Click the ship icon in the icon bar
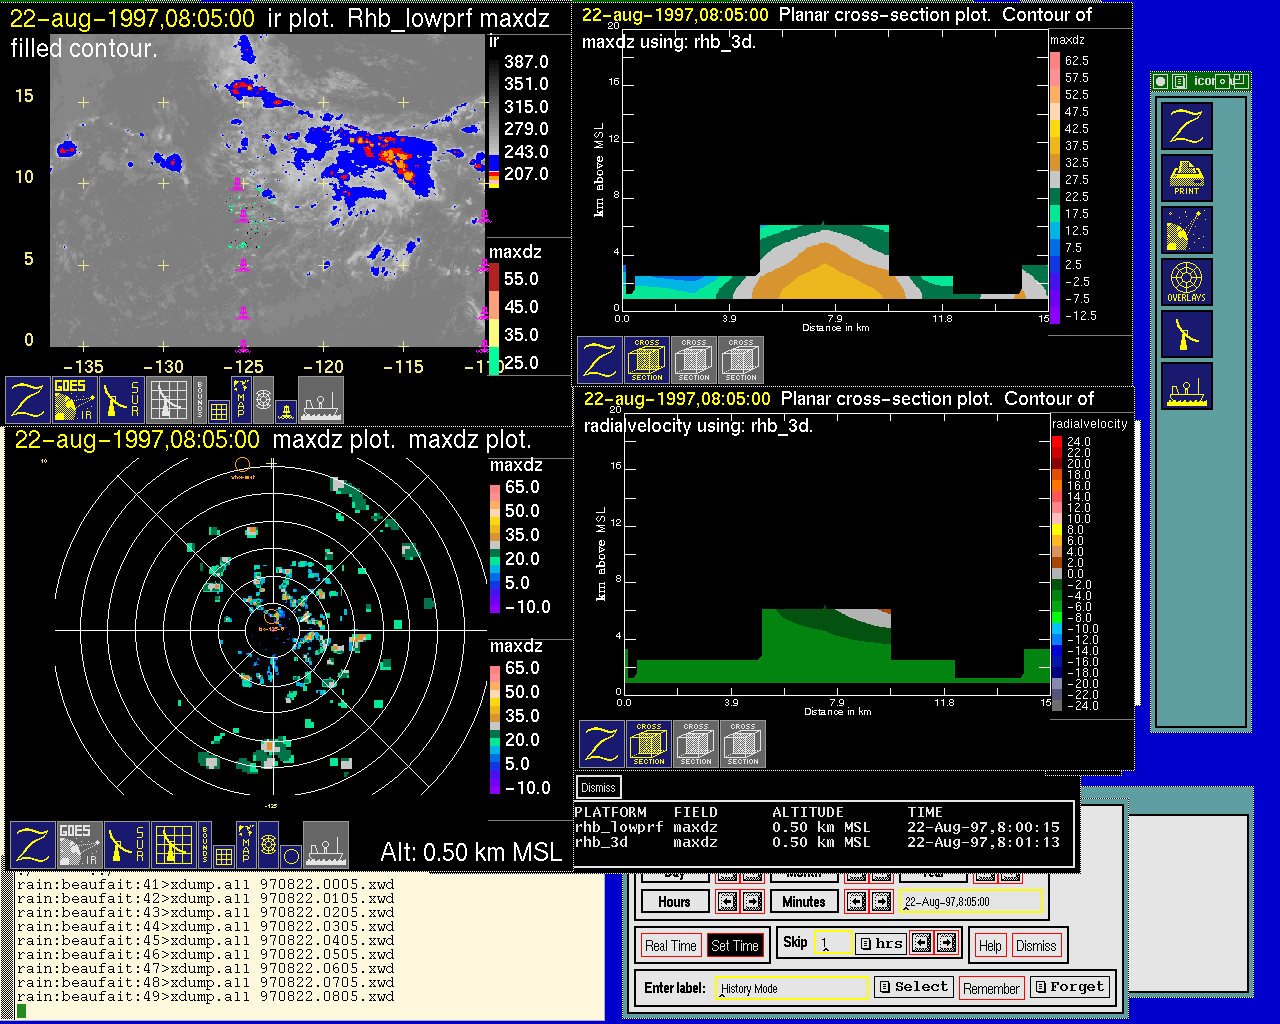The width and height of the screenshot is (1280, 1024). point(1187,386)
